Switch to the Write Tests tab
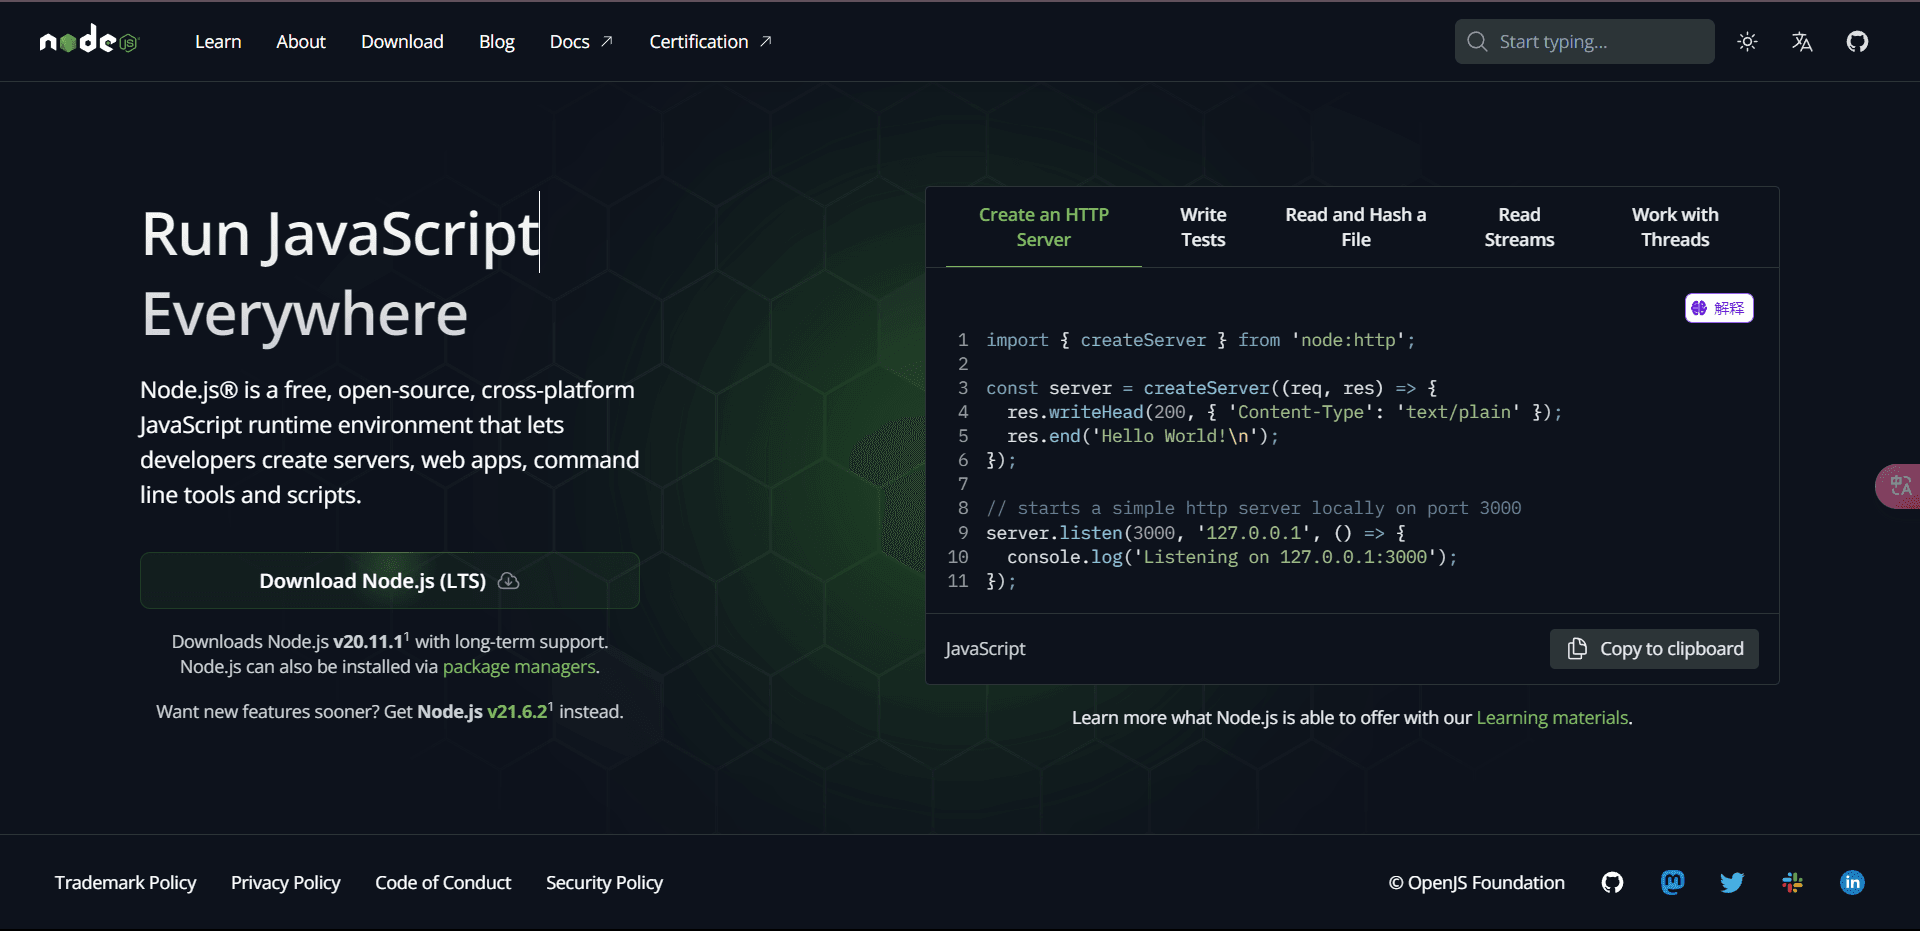This screenshot has width=1920, height=931. click(1203, 227)
